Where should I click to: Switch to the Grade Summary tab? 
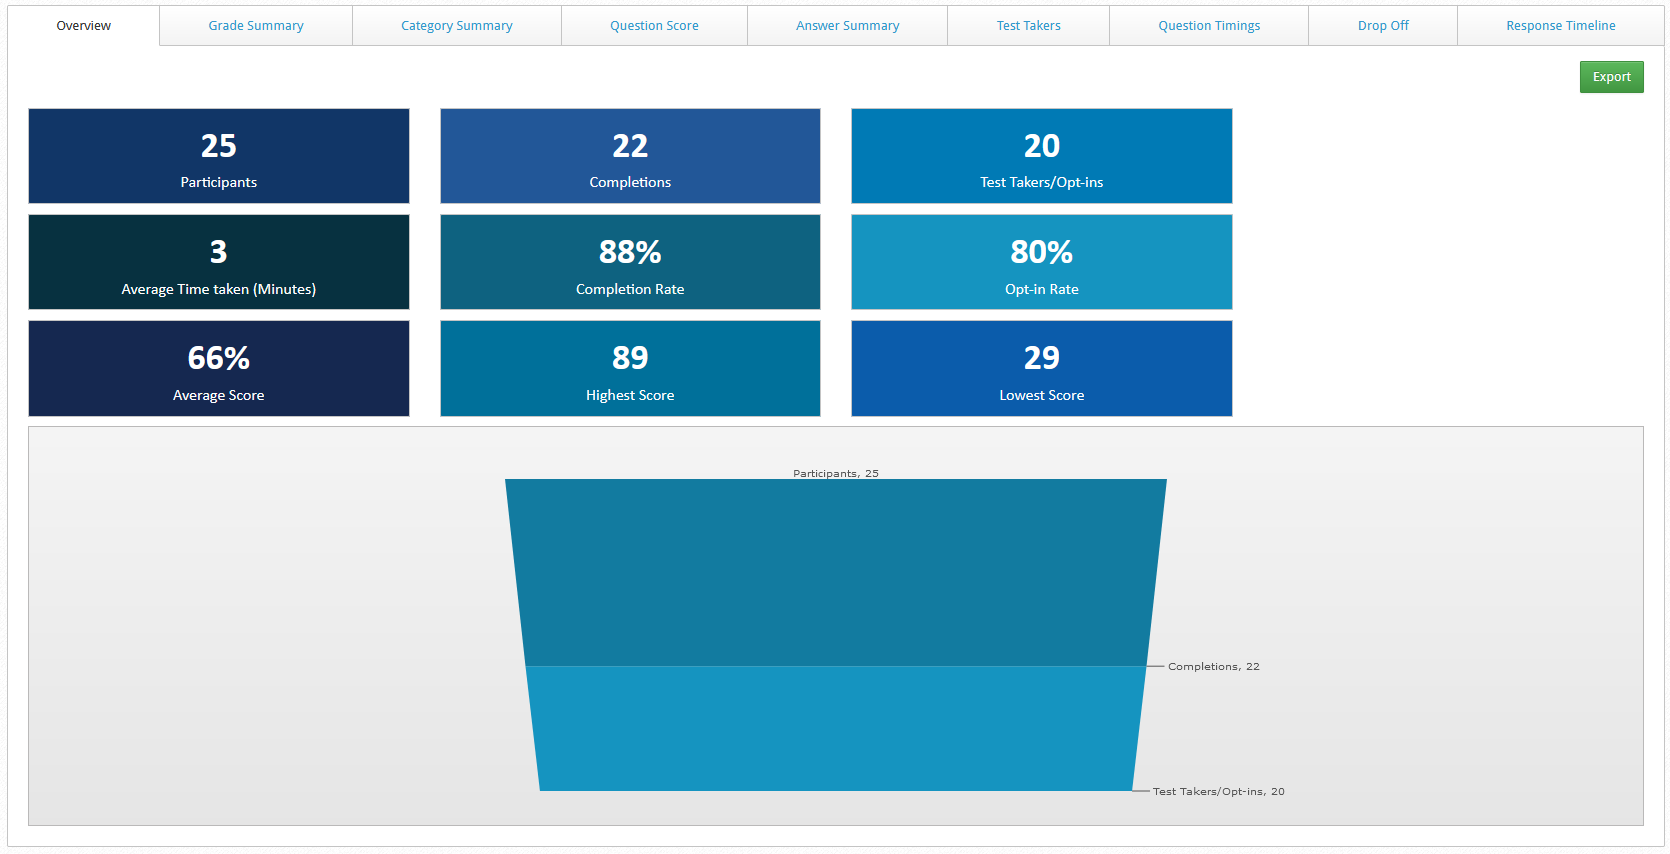256,26
